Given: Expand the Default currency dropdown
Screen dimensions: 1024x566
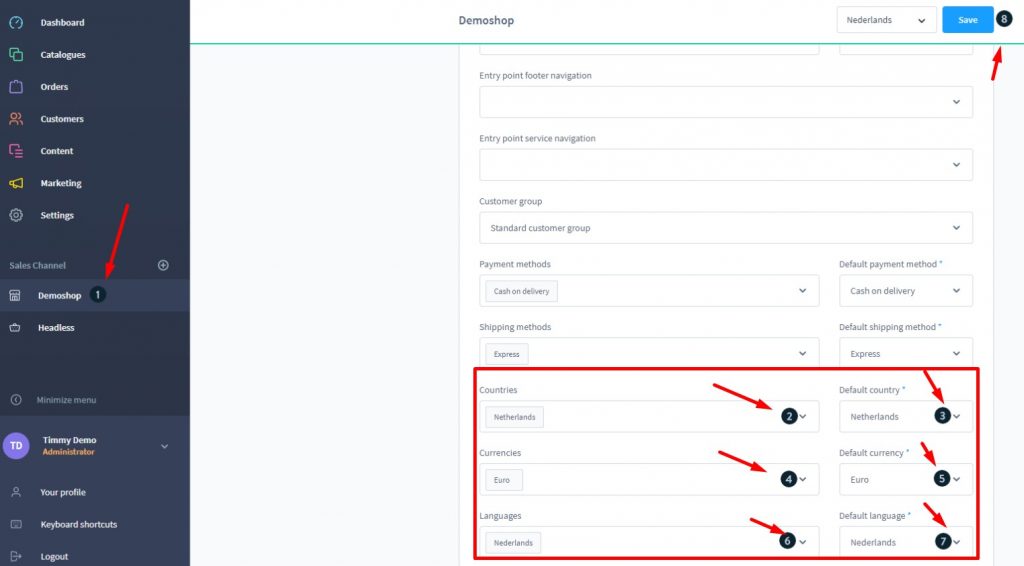Looking at the screenshot, I should click(x=905, y=479).
